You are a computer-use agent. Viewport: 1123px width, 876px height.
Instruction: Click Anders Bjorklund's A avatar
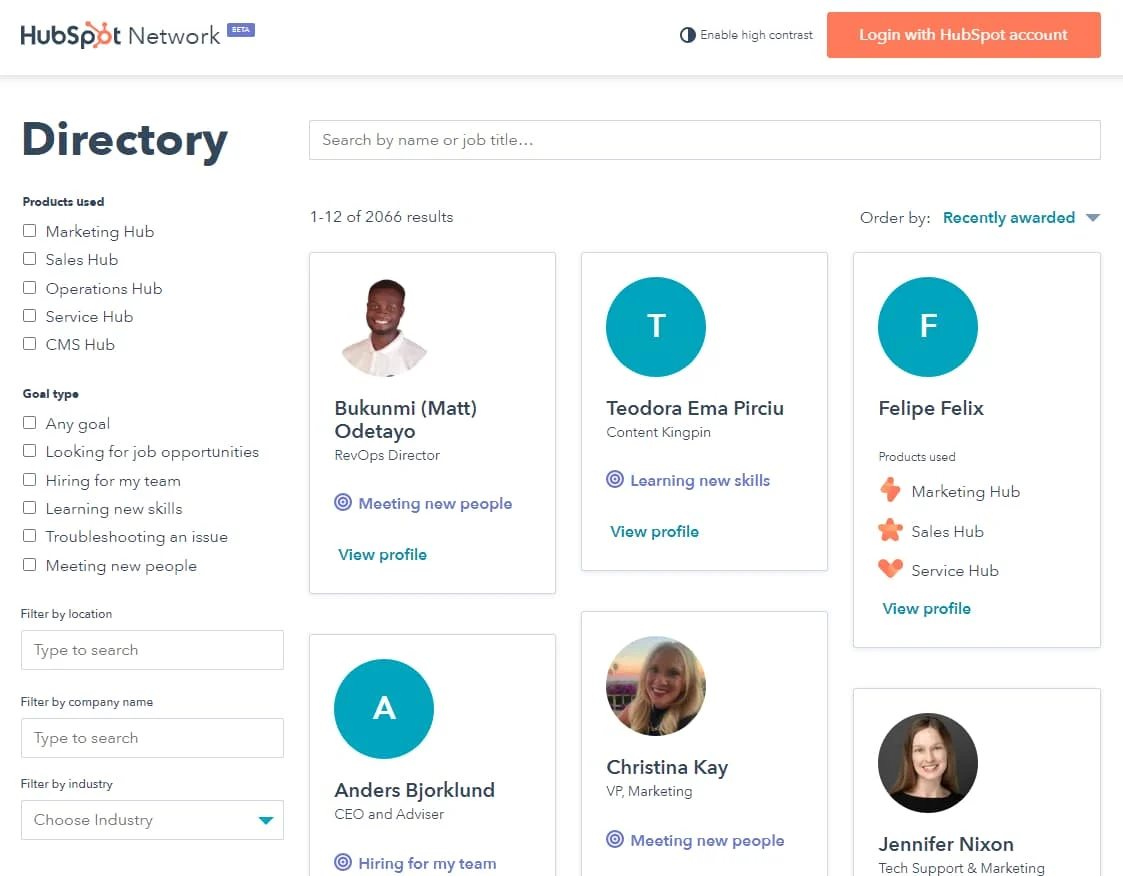pos(384,708)
